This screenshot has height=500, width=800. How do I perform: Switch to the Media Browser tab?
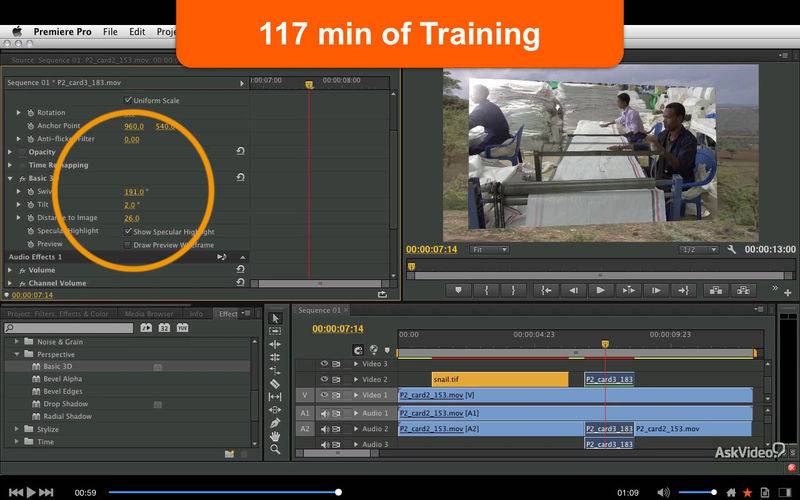[149, 314]
